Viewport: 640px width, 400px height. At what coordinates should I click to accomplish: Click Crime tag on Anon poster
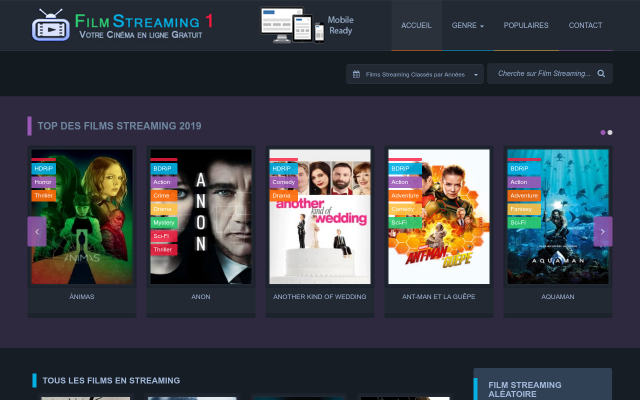(x=164, y=196)
